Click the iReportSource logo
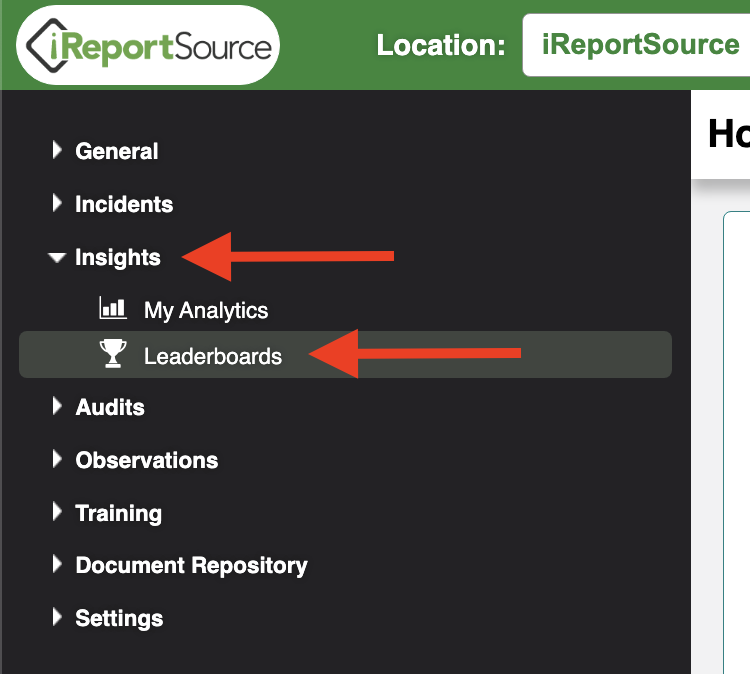The height and width of the screenshot is (674, 750). 148,45
